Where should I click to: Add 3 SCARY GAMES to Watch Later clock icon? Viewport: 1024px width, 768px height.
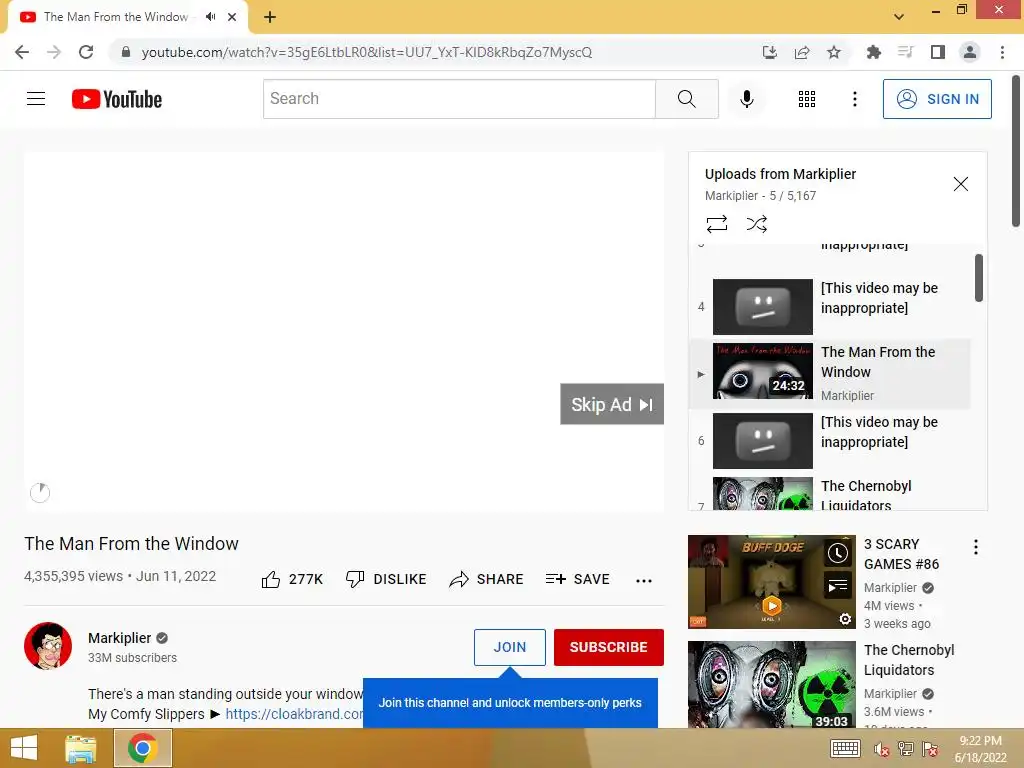coord(837,553)
